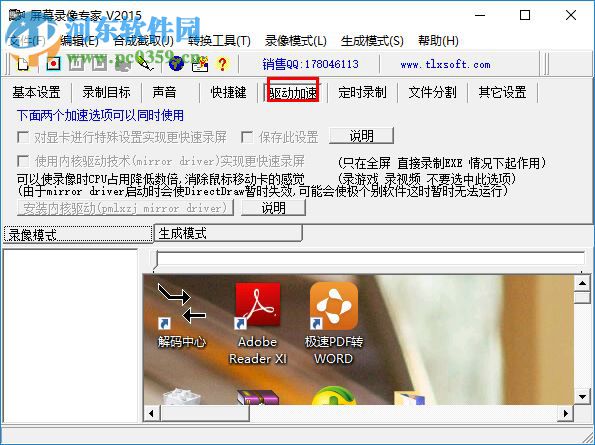Click 说明 button beside 安装内核驱动
The image size is (595, 445).
pyautogui.click(x=273, y=208)
